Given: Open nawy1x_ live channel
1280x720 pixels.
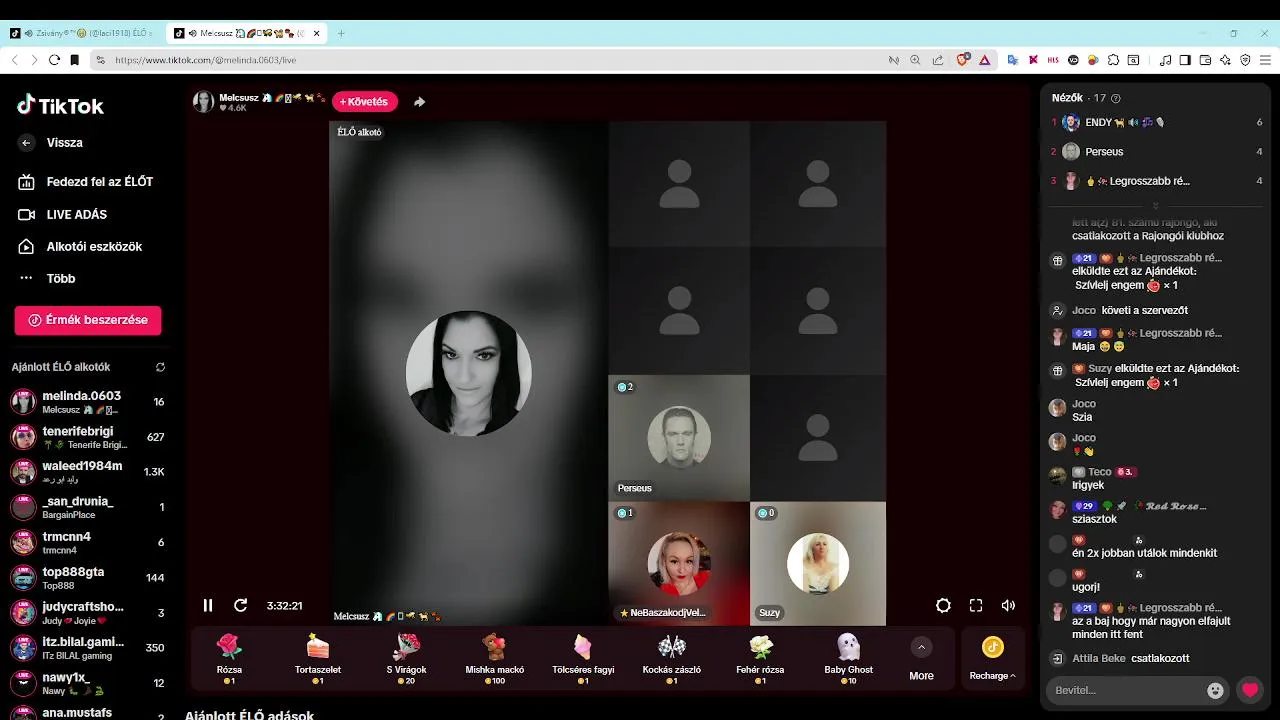Looking at the screenshot, I should (88, 682).
